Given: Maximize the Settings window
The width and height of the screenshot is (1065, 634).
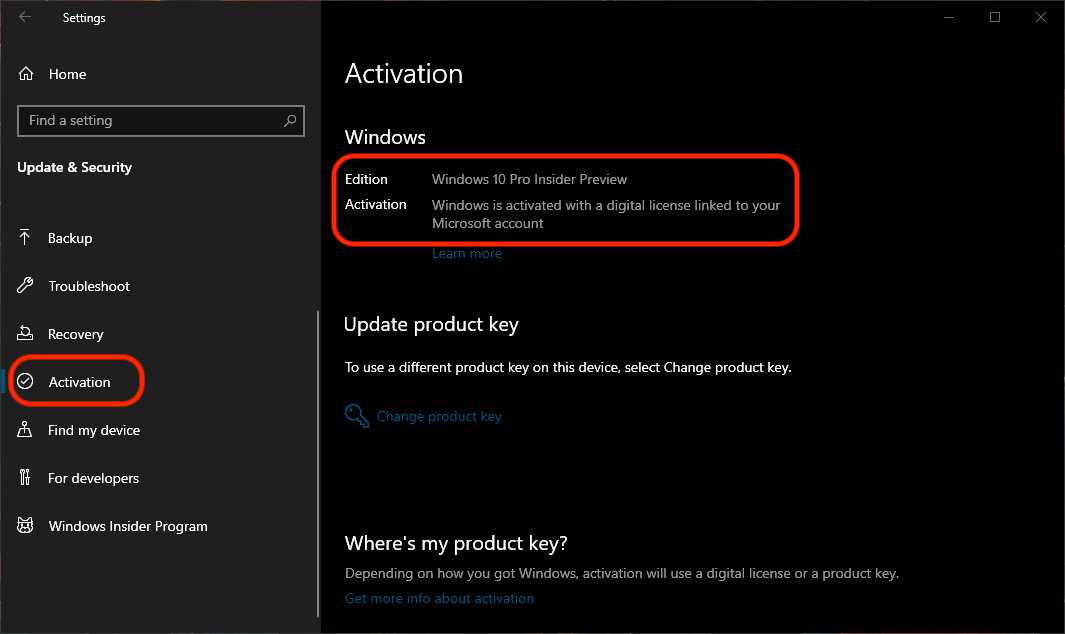Looking at the screenshot, I should point(995,17).
